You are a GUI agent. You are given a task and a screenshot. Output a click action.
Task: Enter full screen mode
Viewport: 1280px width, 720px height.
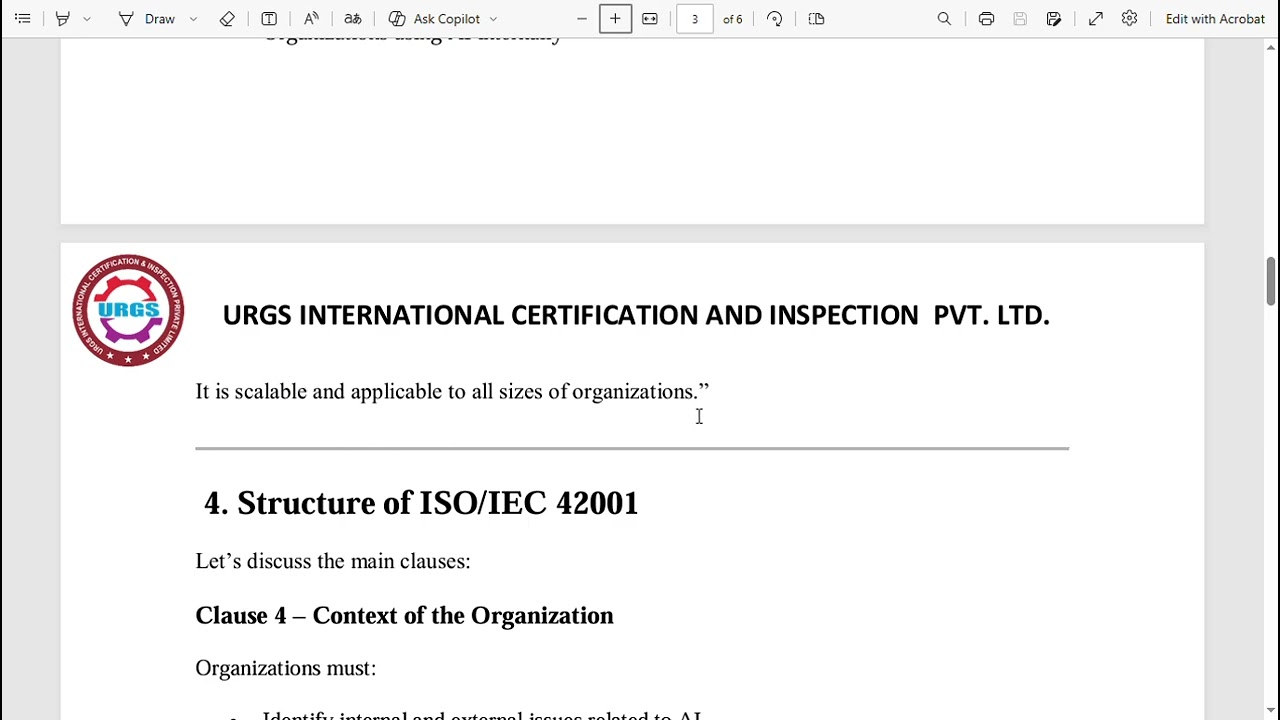coord(1096,19)
